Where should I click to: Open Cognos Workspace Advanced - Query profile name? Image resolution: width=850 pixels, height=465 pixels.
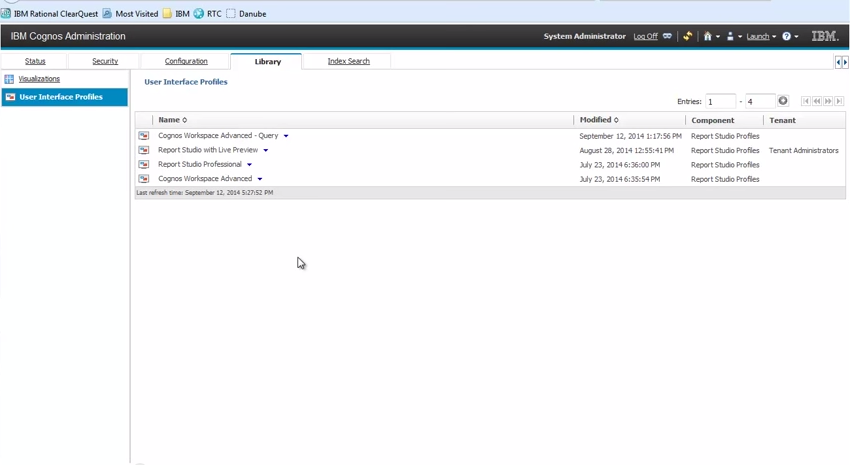218,135
